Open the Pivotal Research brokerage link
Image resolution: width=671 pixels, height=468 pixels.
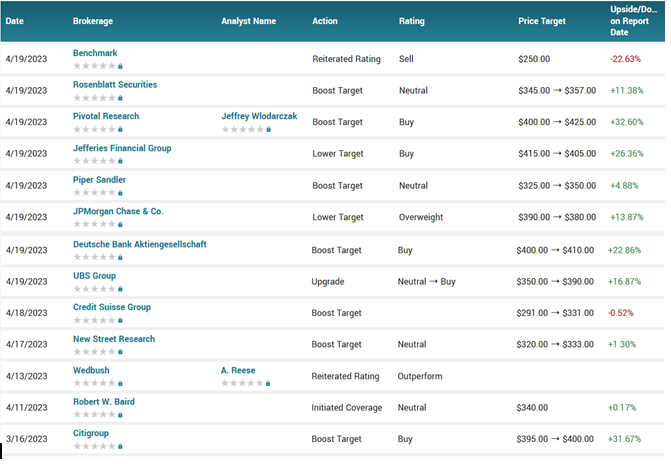[x=106, y=116]
